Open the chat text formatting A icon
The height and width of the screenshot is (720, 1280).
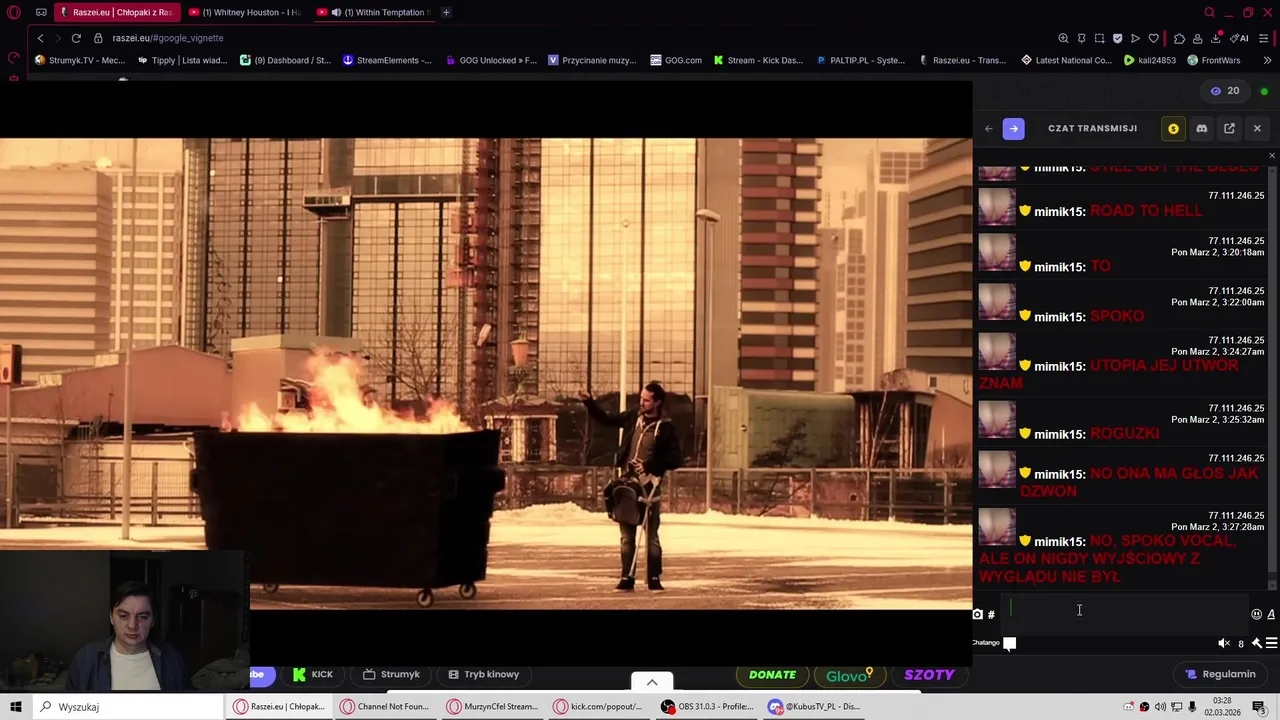click(1272, 614)
